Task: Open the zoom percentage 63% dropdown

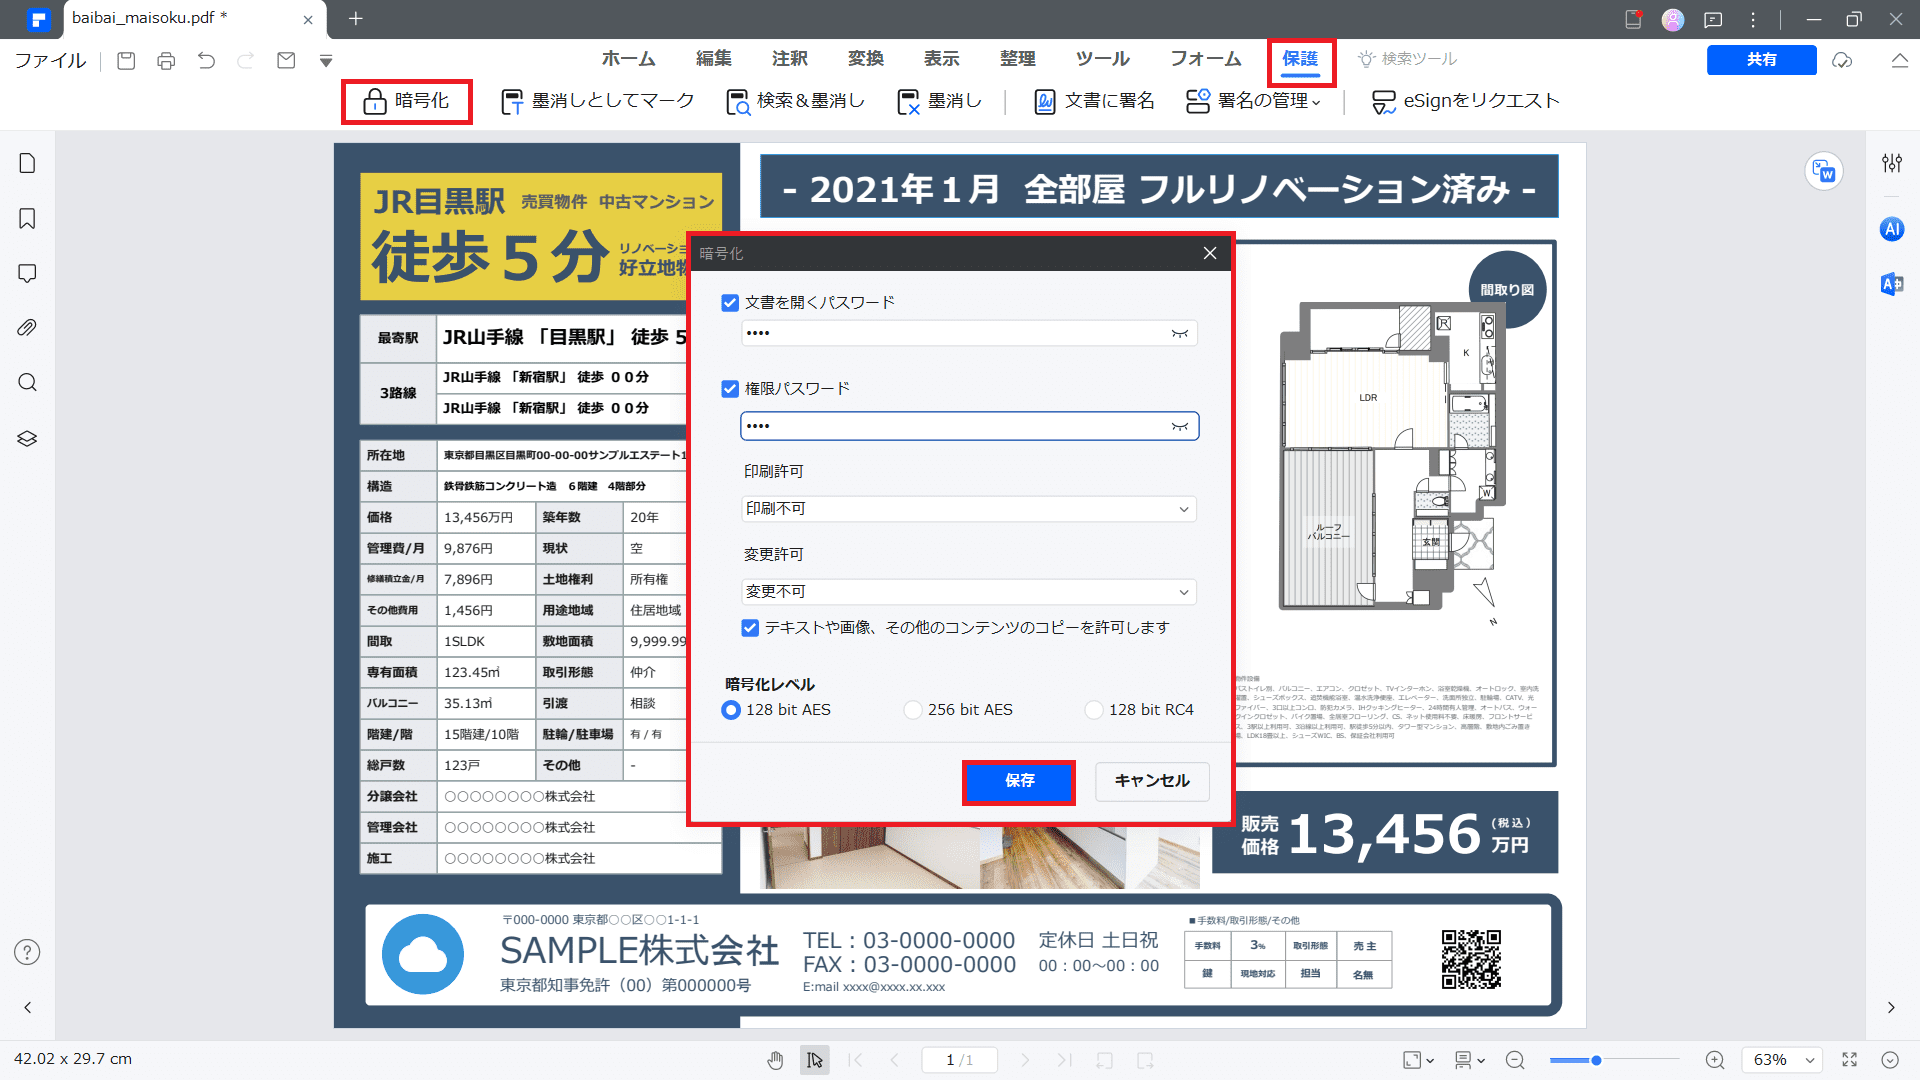Action: 1782,1060
